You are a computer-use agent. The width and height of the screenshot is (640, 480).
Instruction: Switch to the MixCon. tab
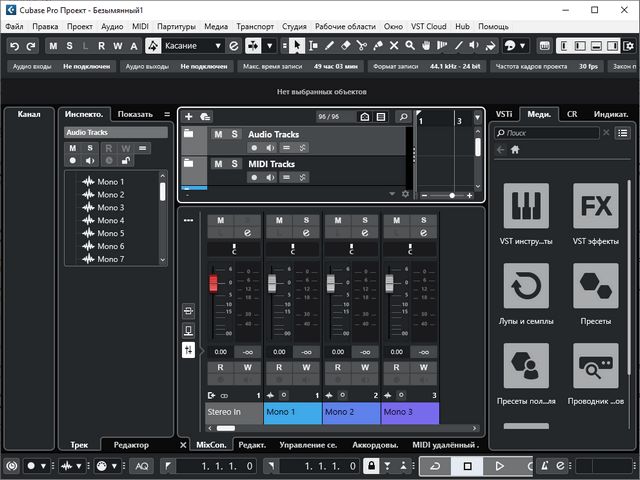211,444
